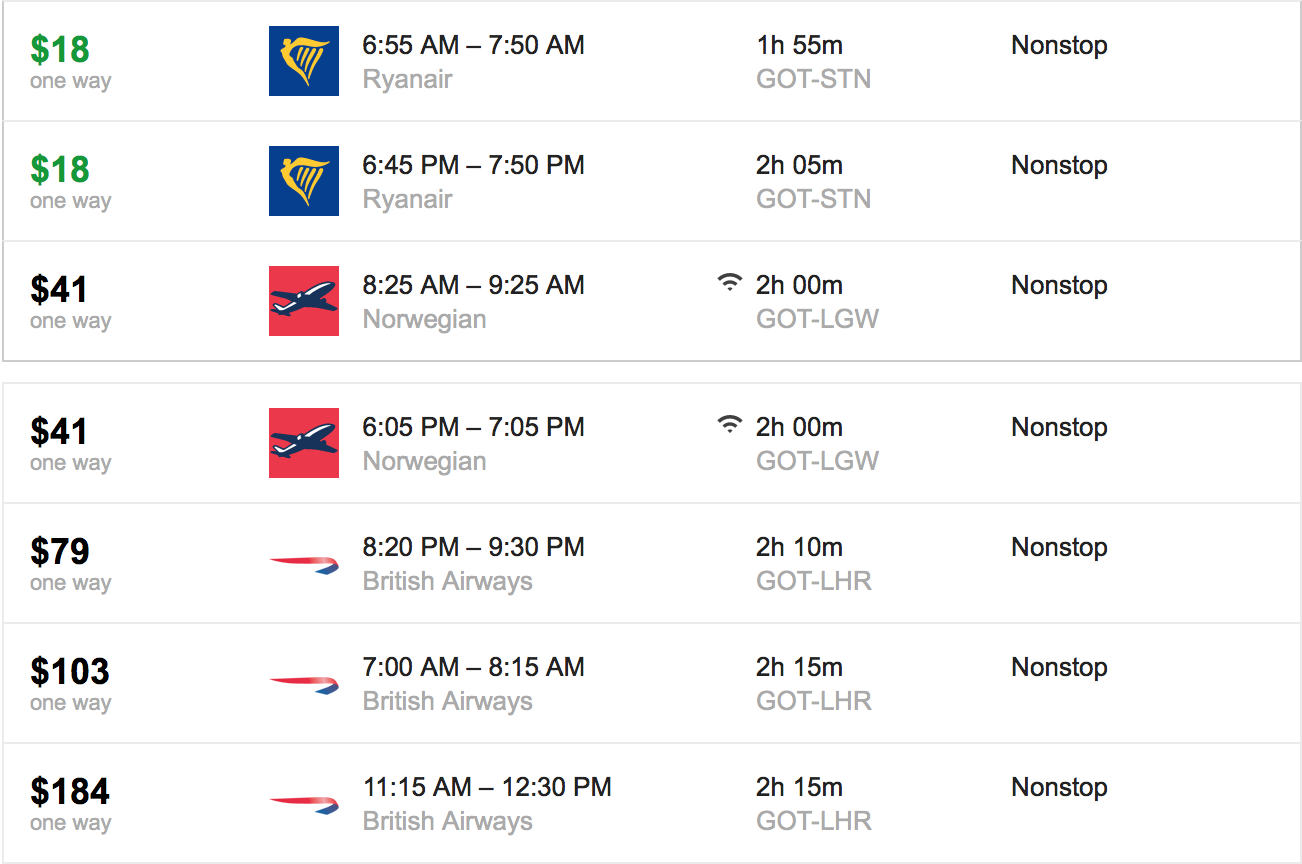This screenshot has width=1302, height=864.
Task: Click British Airways logo on 11:15 AM flight
Action: pos(304,805)
